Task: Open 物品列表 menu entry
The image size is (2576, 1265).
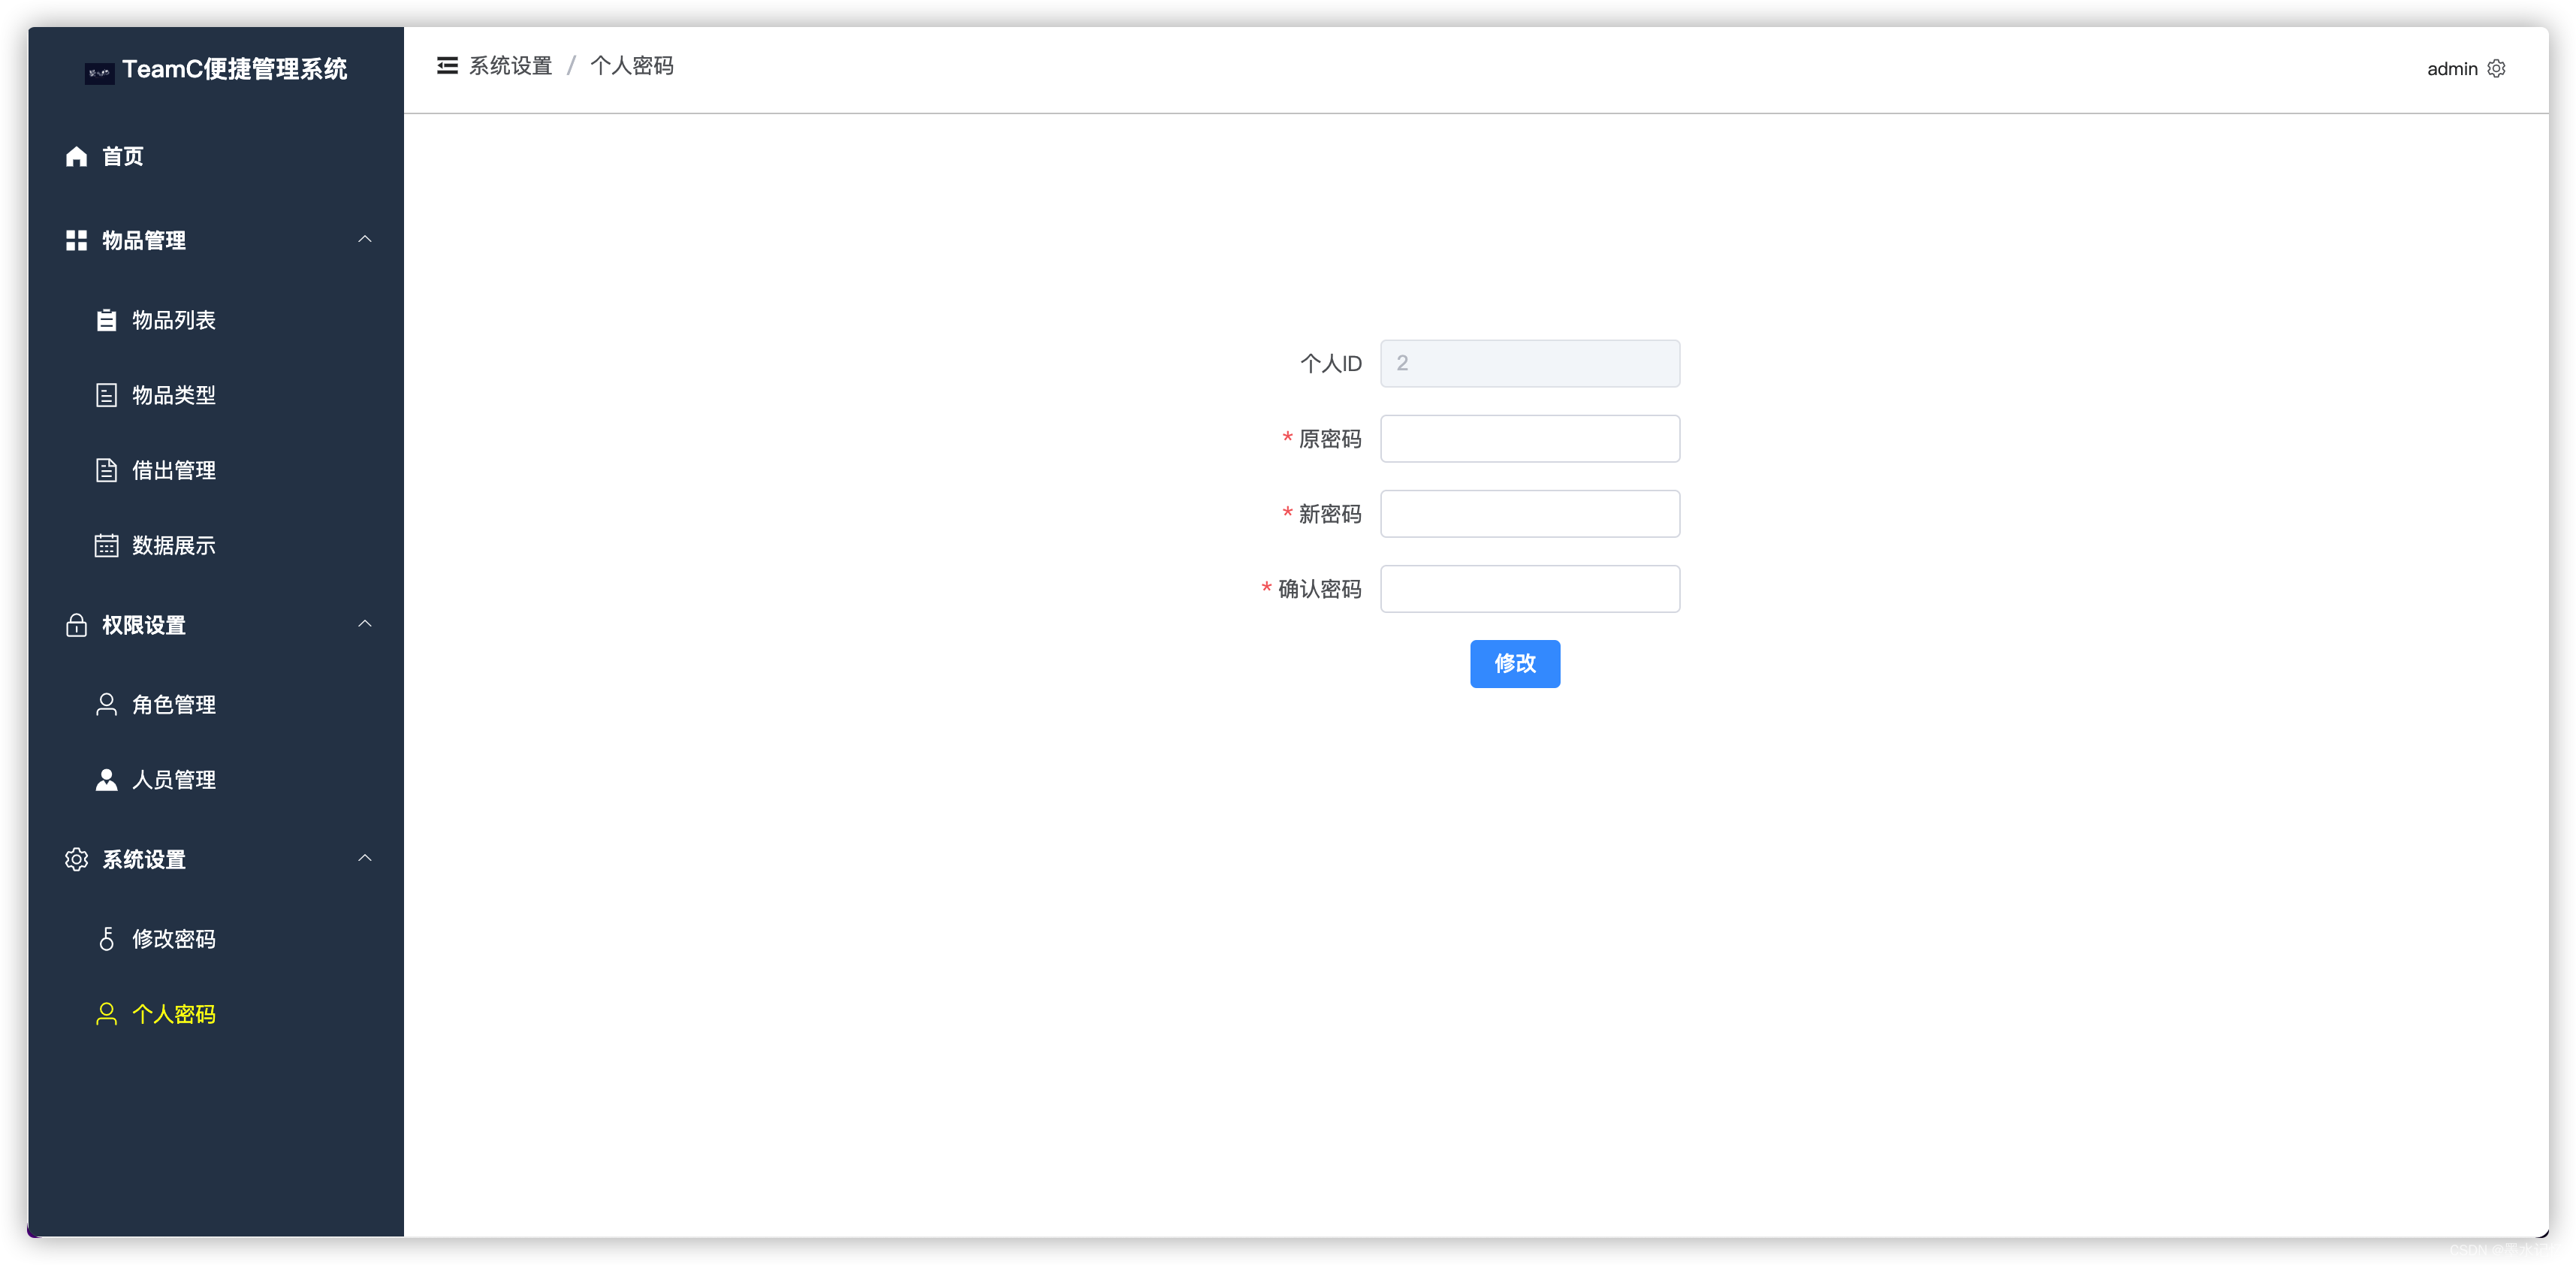Action: (216, 320)
